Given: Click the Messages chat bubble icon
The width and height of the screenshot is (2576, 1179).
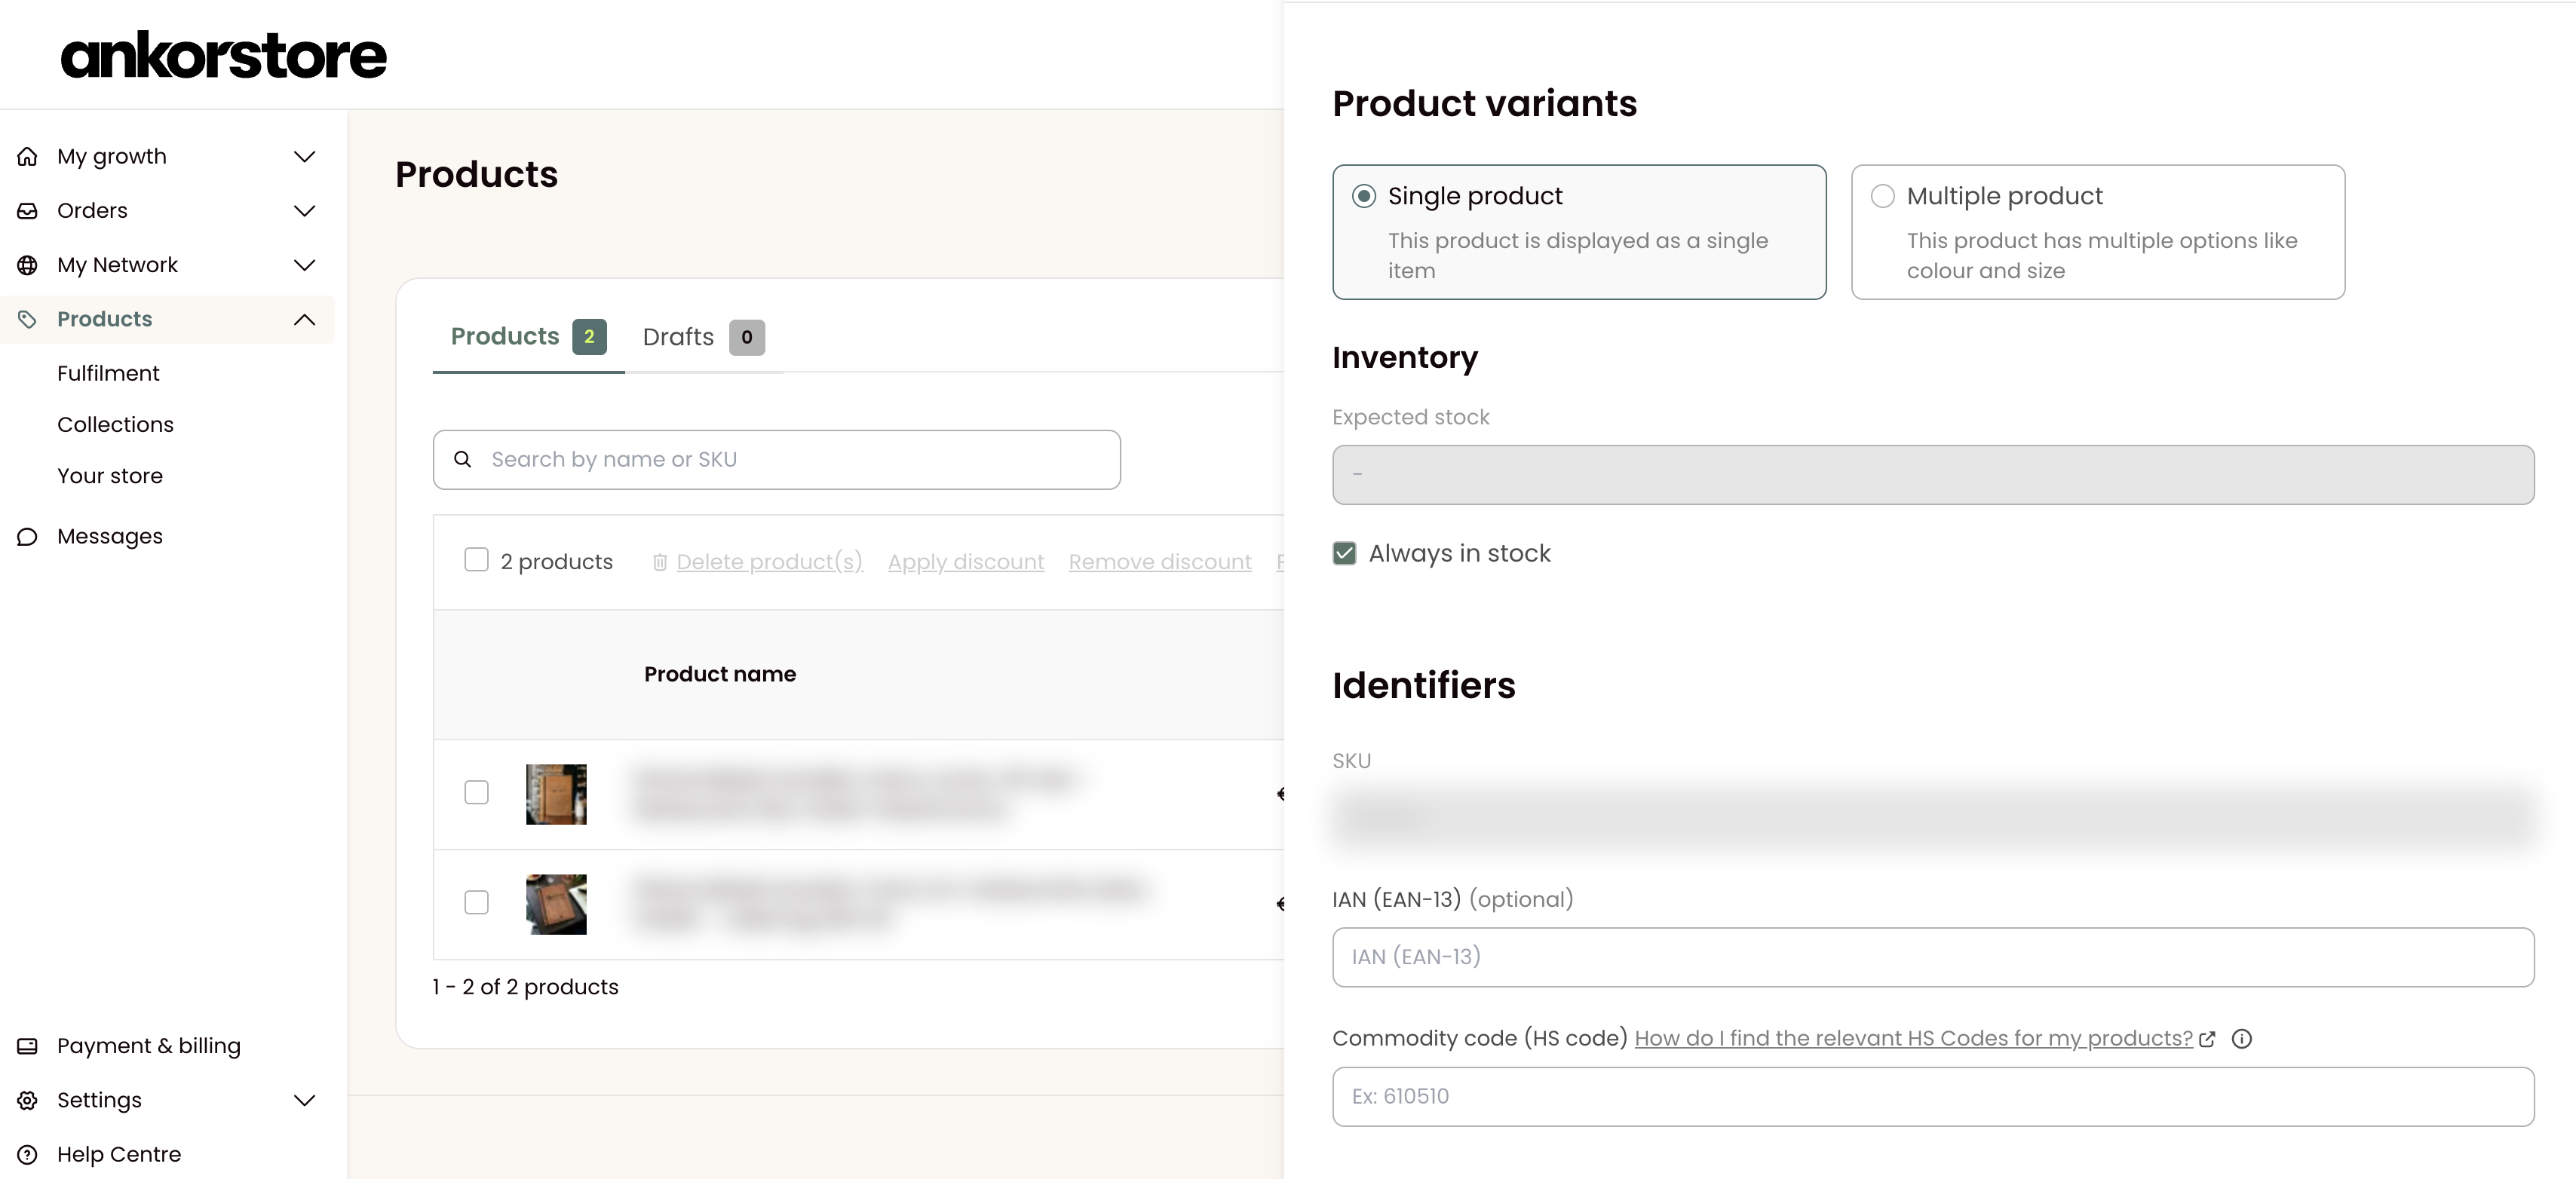Looking at the screenshot, I should coord(27,537).
